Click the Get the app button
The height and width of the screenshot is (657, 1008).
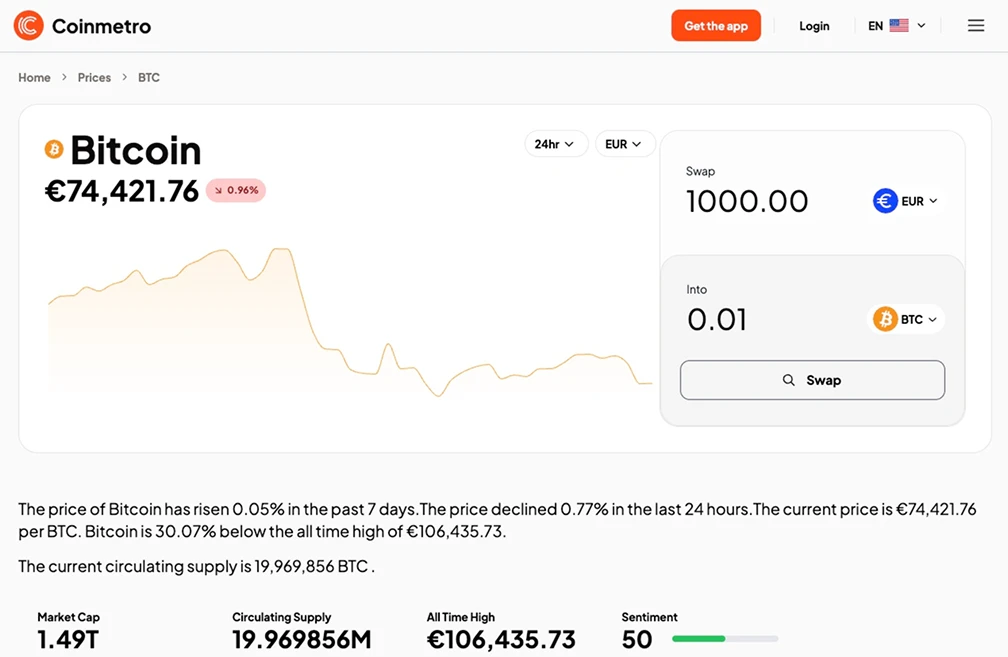pos(716,25)
